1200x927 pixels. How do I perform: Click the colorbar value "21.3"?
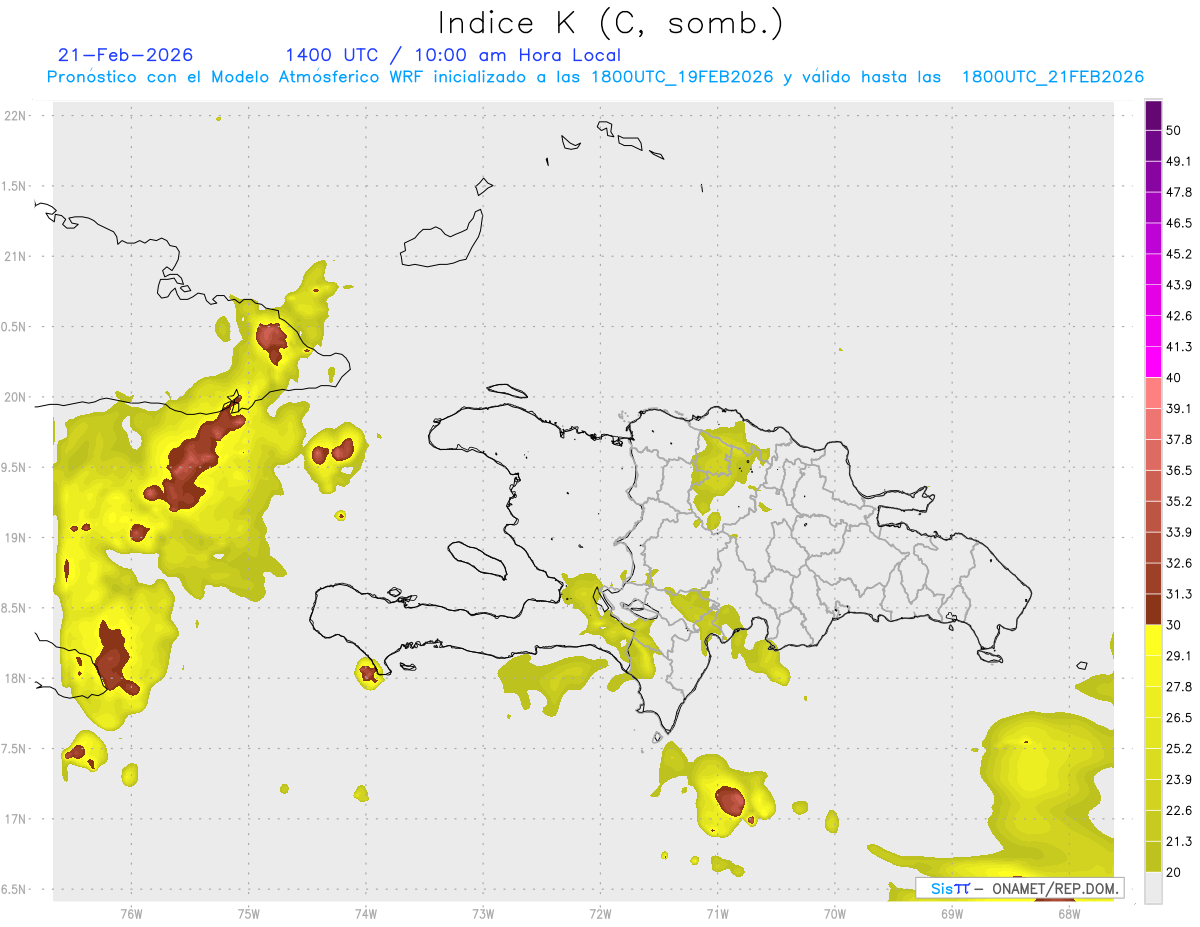pos(1179,842)
